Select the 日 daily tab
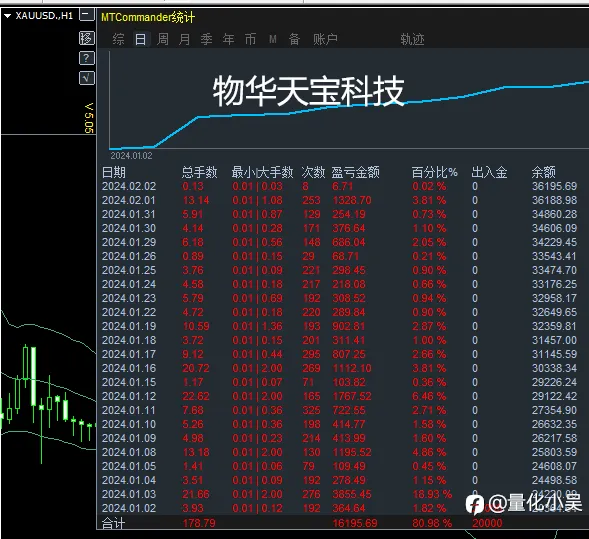 [140, 39]
